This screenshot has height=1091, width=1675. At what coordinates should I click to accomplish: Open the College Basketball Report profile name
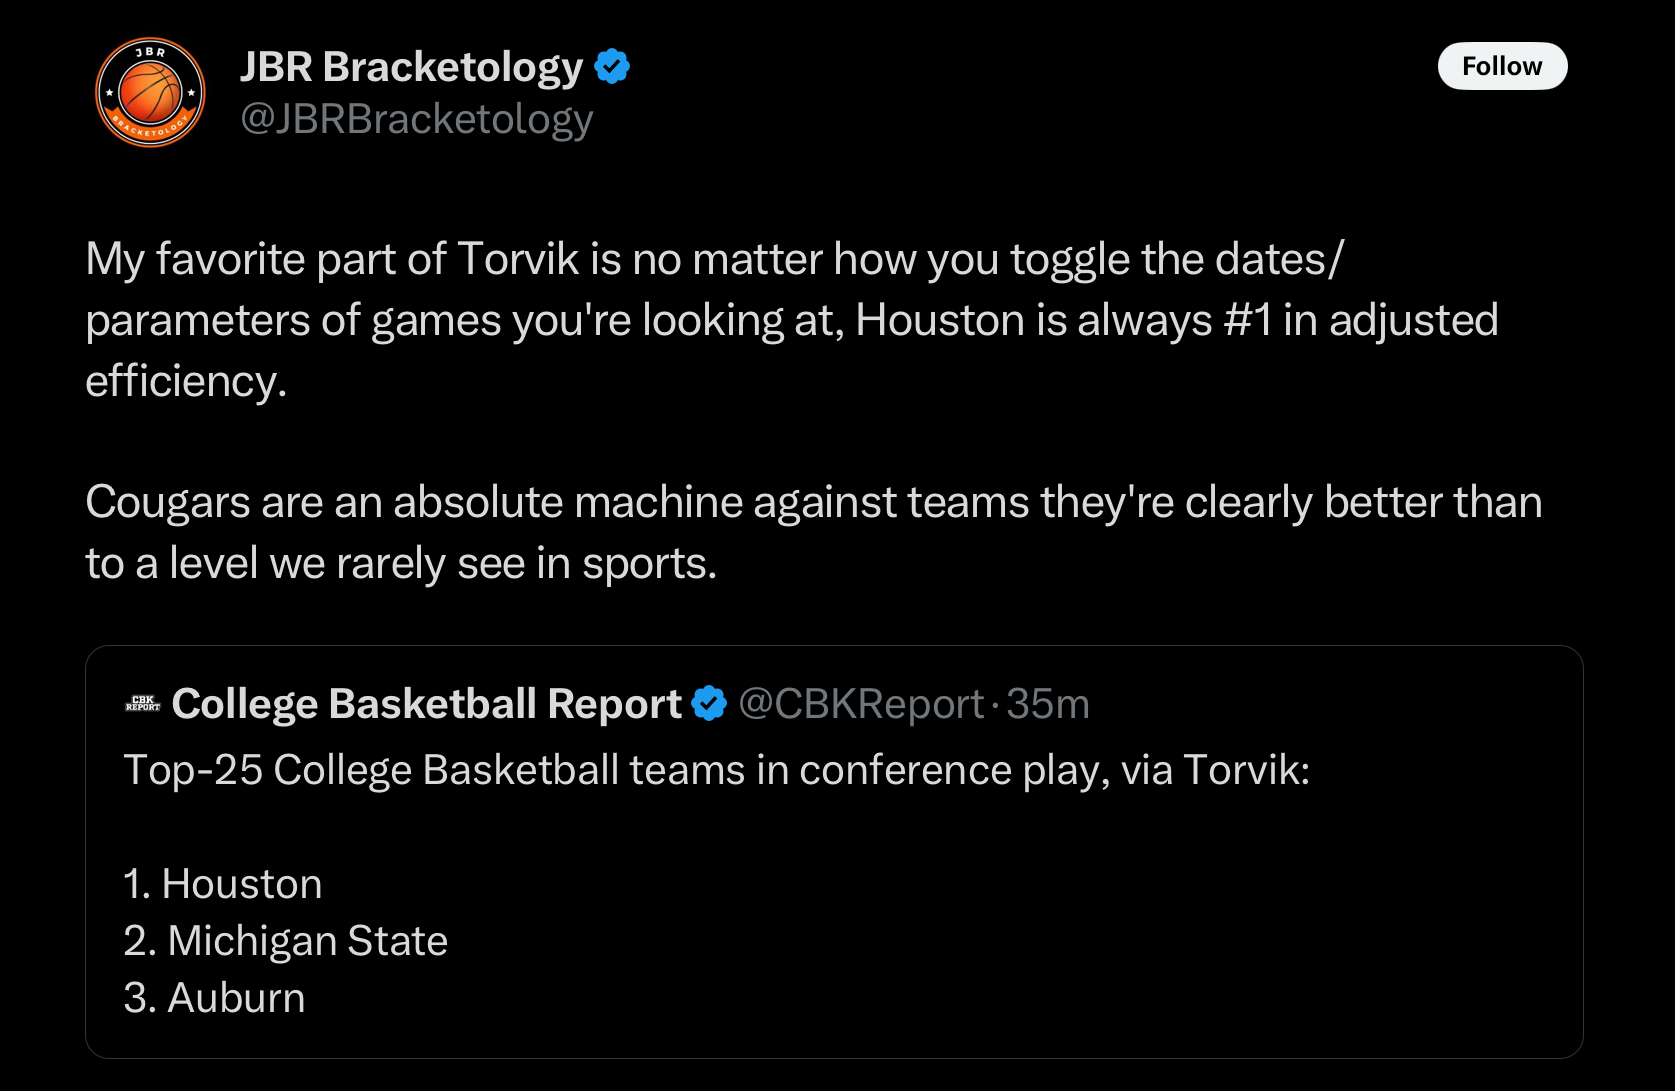click(x=427, y=704)
